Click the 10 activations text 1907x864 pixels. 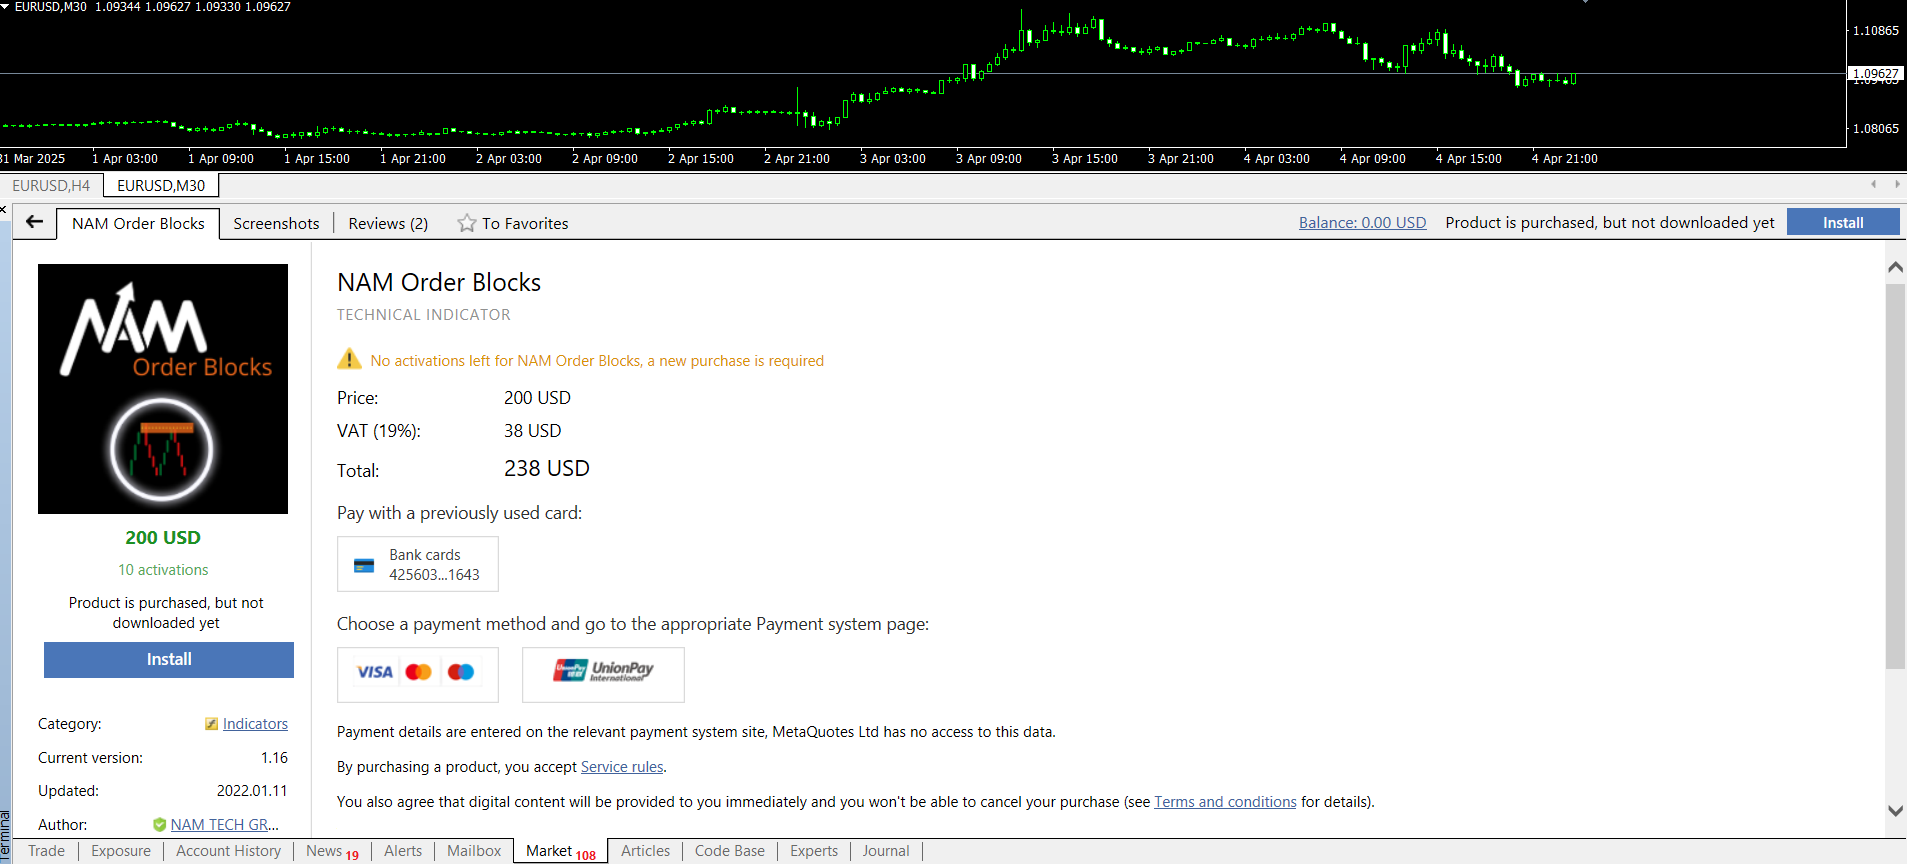(x=163, y=570)
